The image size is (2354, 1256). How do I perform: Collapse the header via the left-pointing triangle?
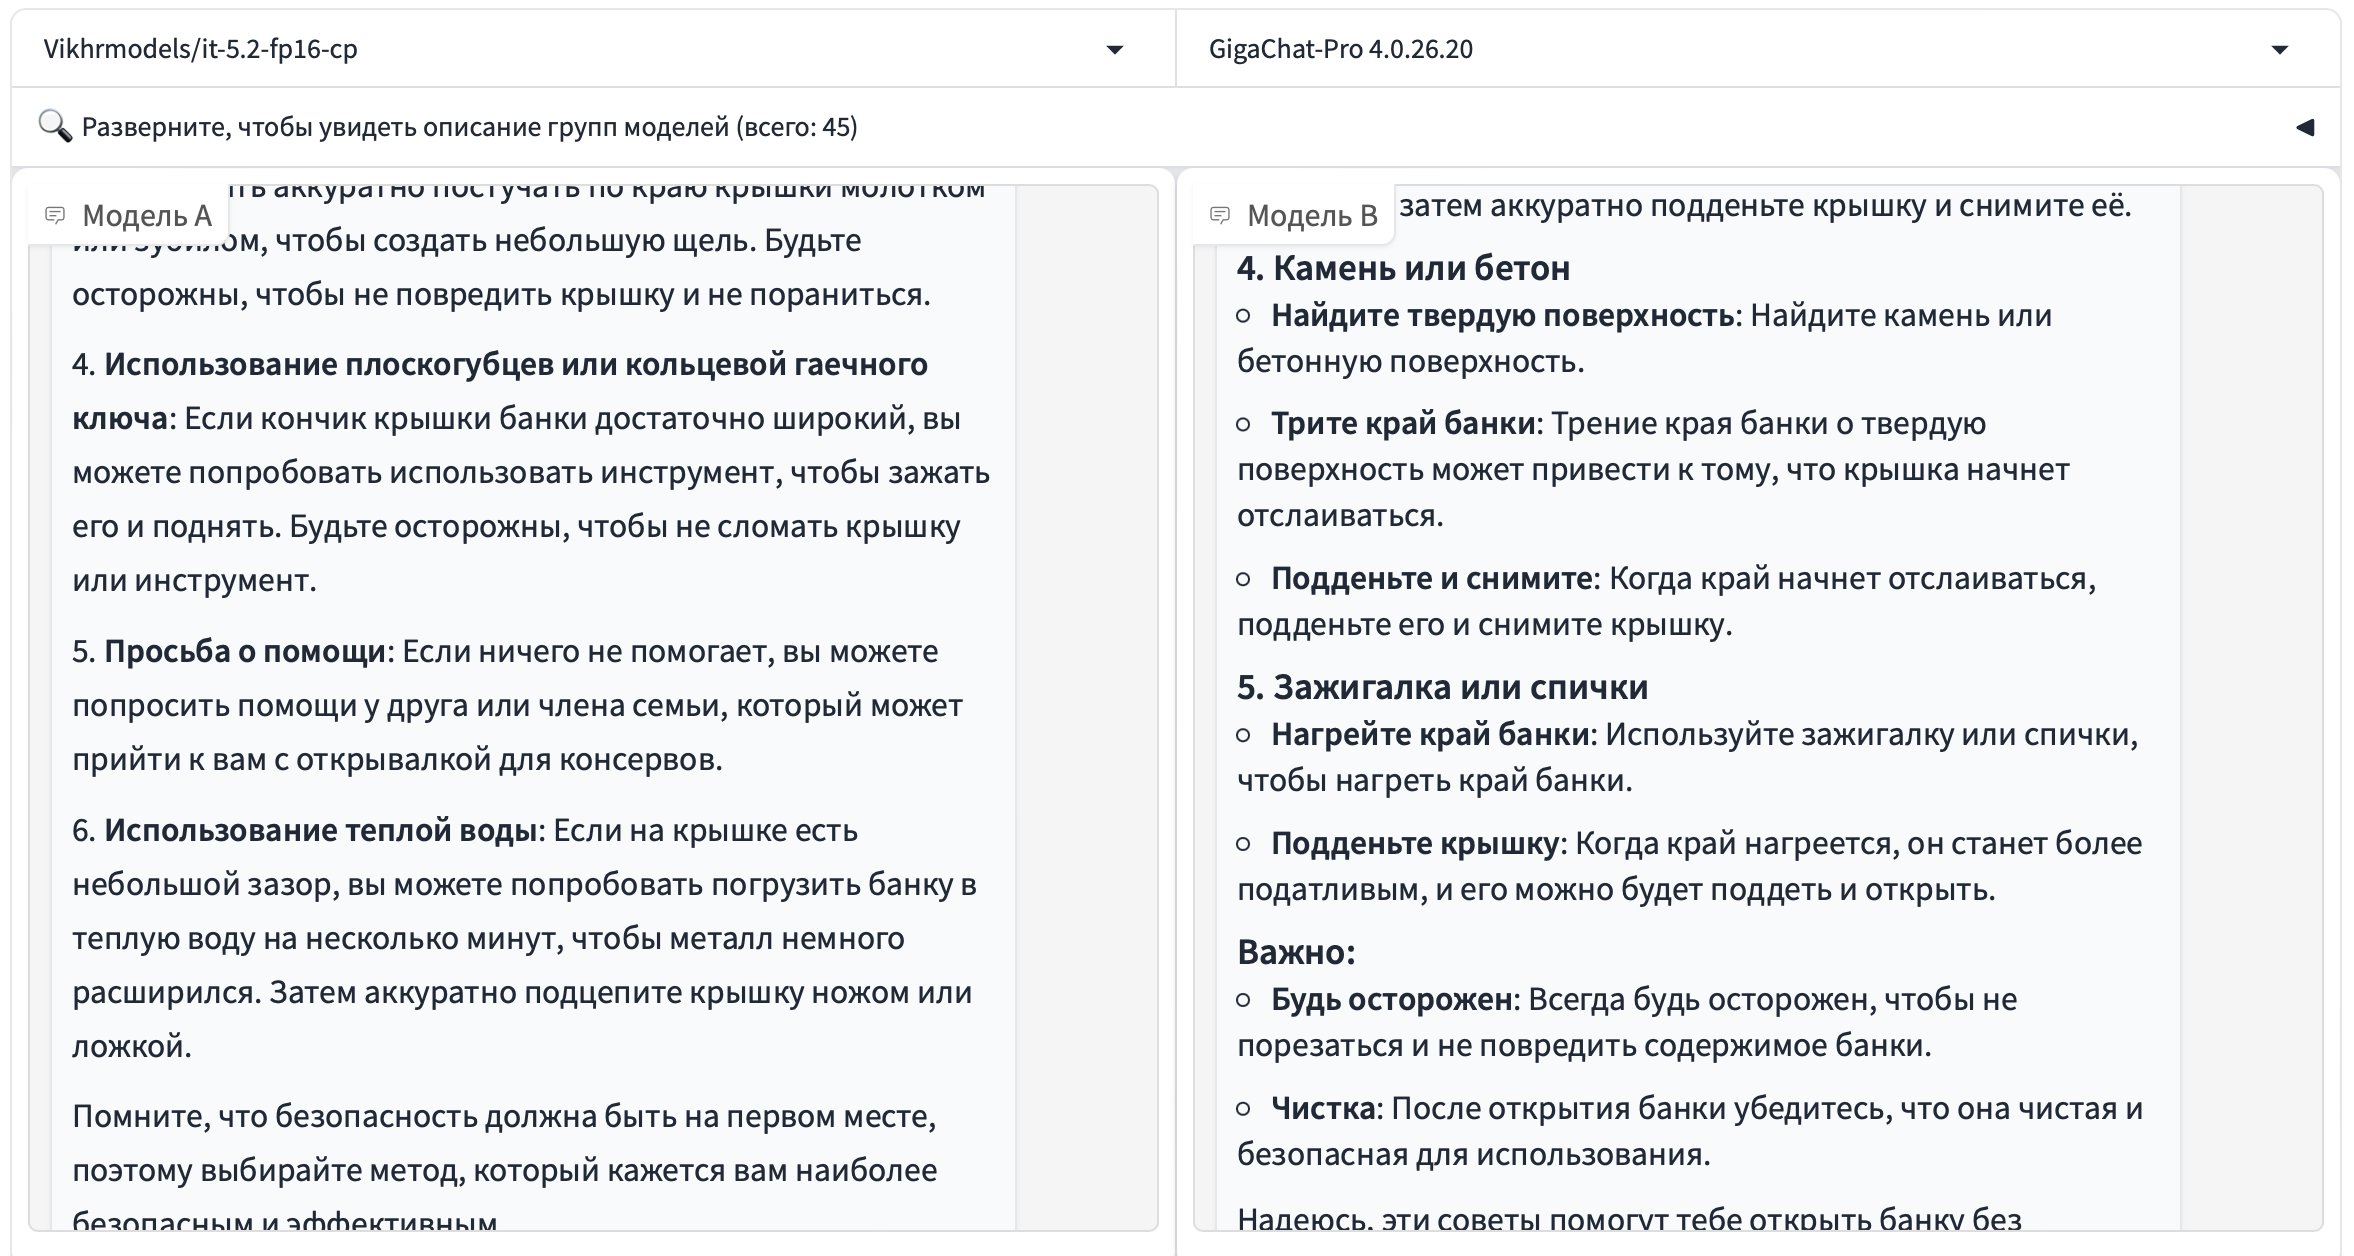point(2307,127)
